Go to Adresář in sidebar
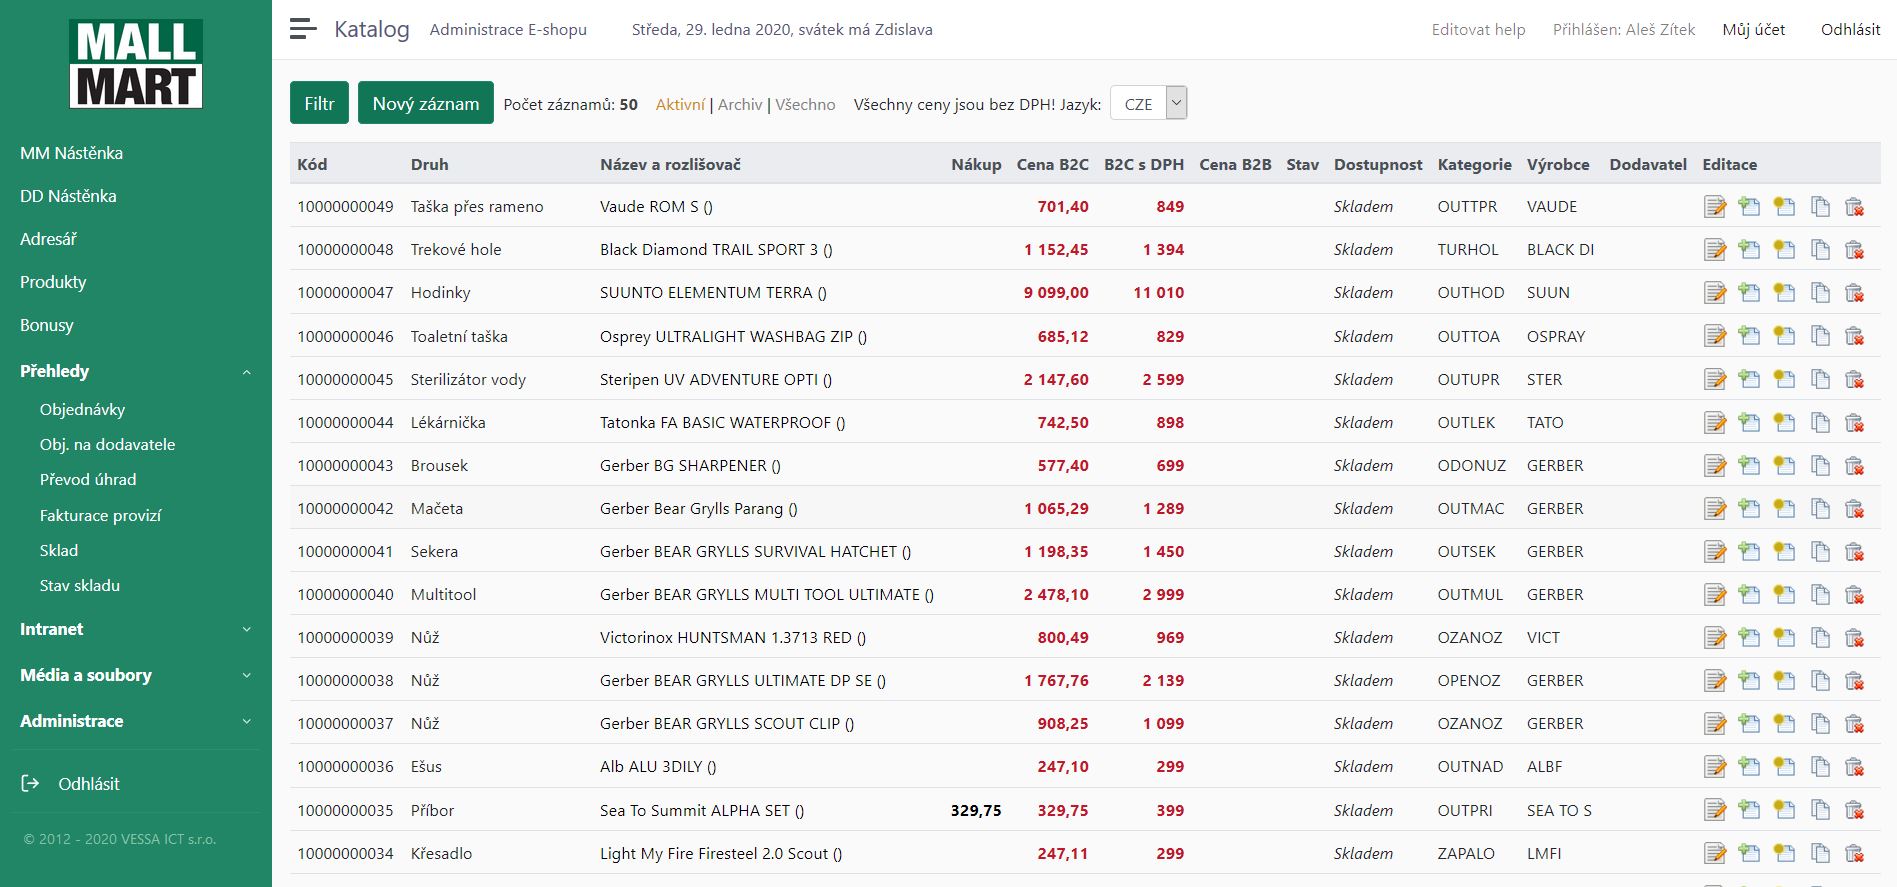Image resolution: width=1897 pixels, height=887 pixels. tap(48, 239)
